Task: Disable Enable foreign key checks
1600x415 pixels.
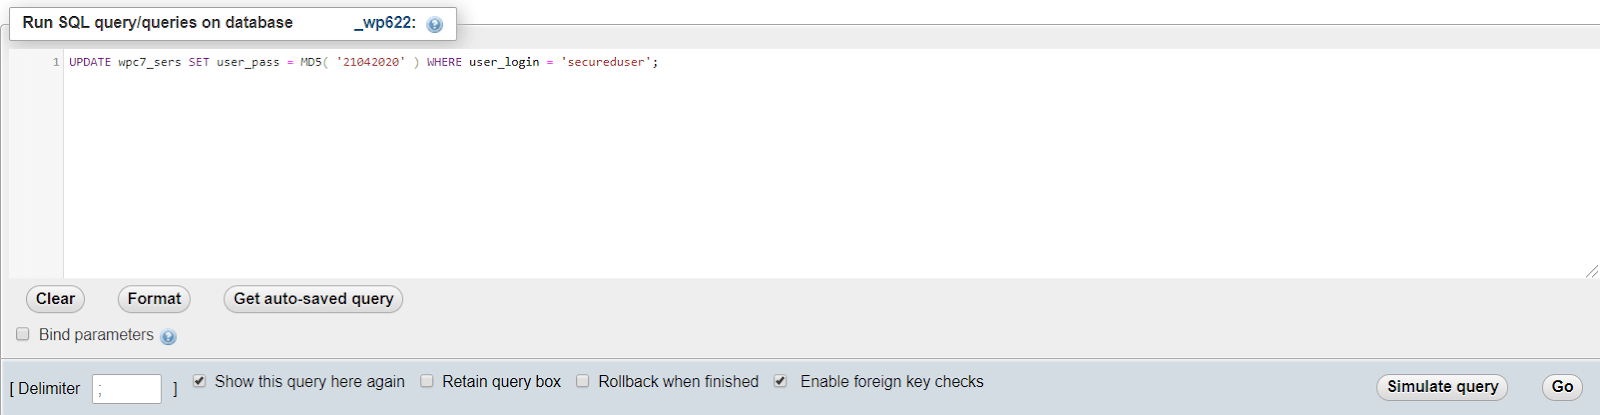Action: (781, 381)
